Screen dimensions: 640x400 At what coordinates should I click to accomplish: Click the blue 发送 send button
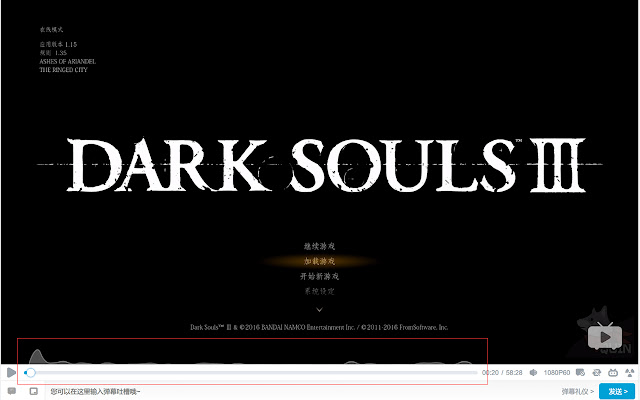(617, 391)
